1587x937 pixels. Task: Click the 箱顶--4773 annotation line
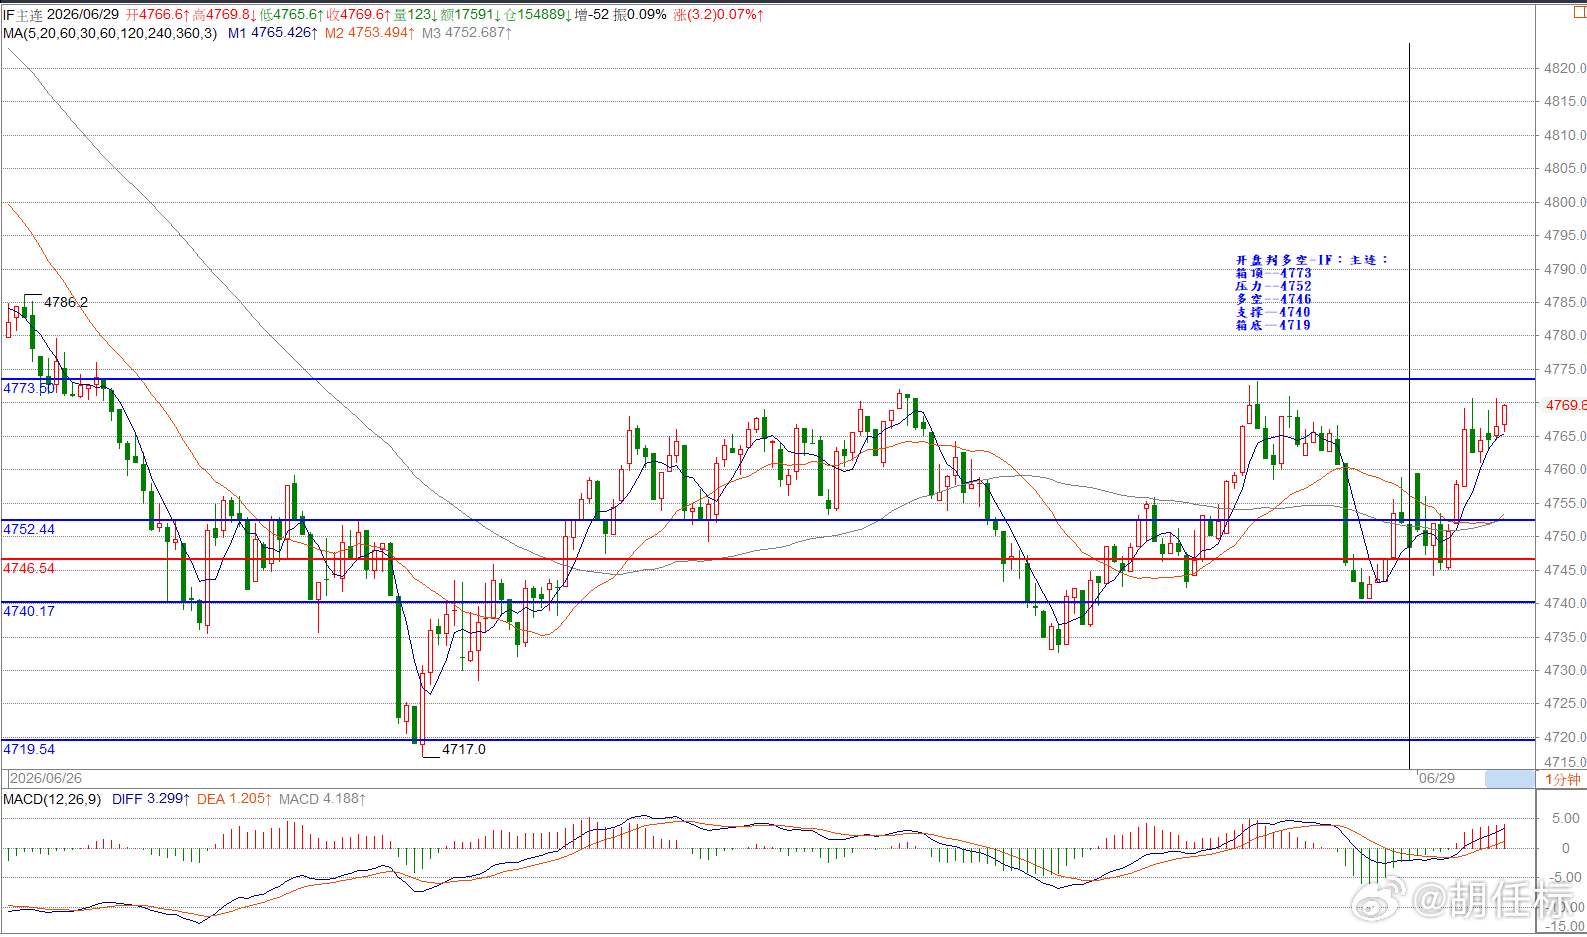(1273, 273)
